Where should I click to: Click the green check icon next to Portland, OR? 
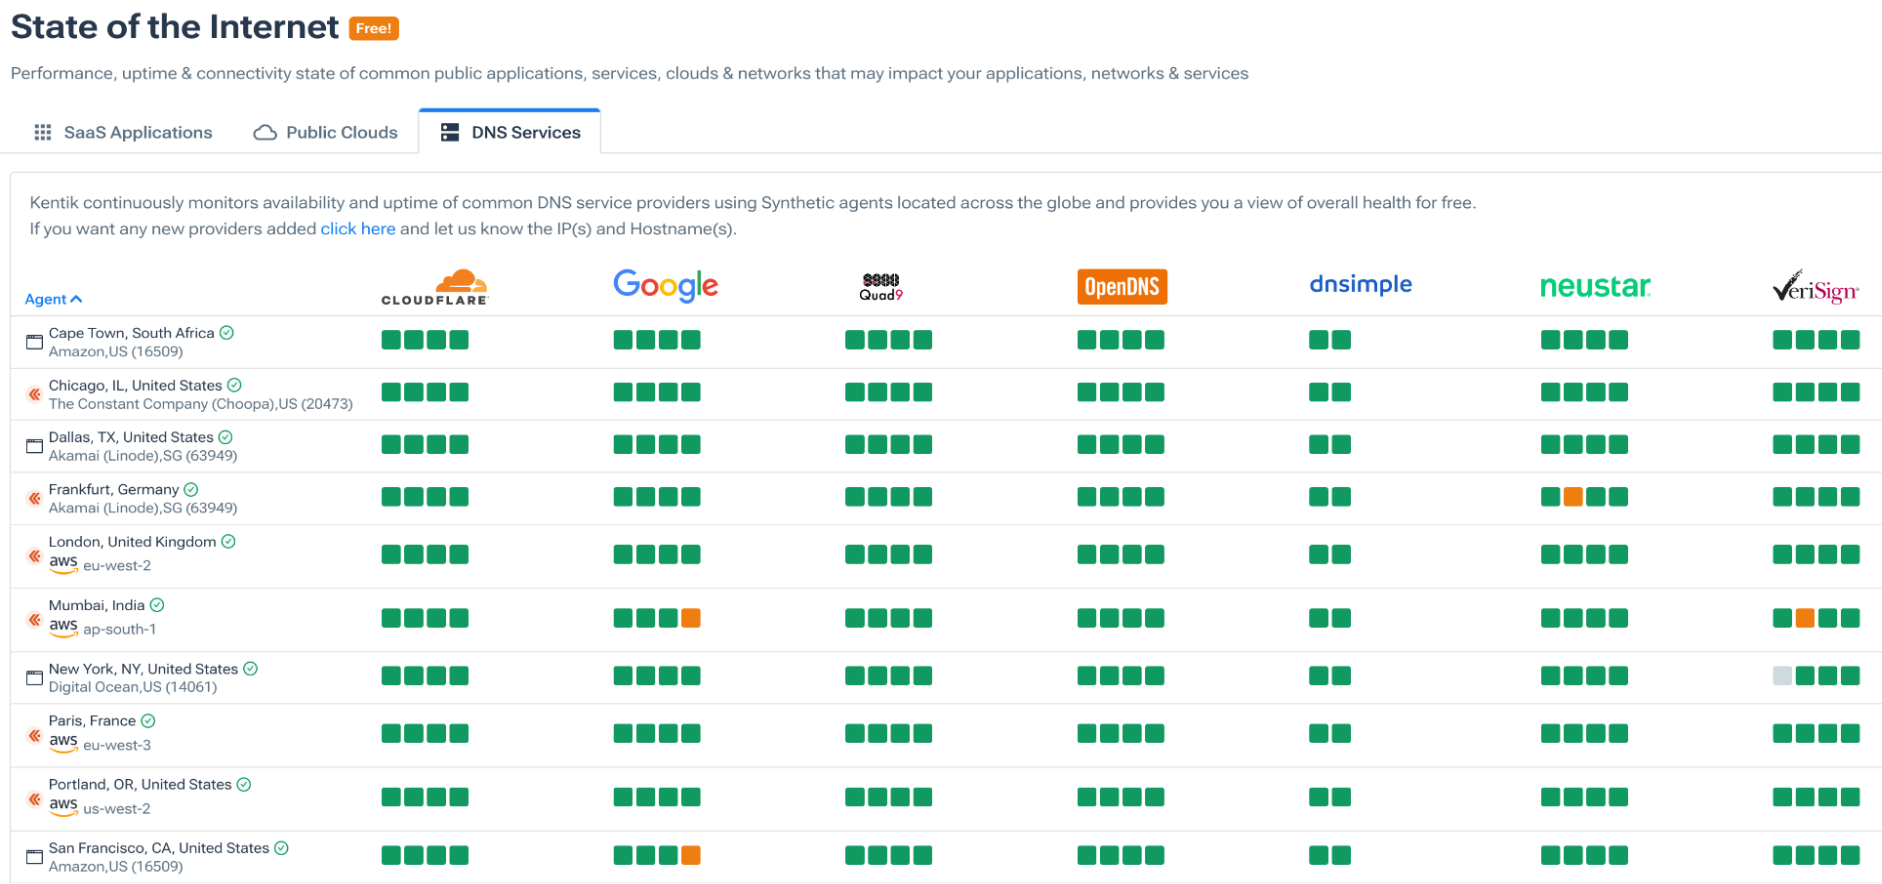pyautogui.click(x=244, y=785)
